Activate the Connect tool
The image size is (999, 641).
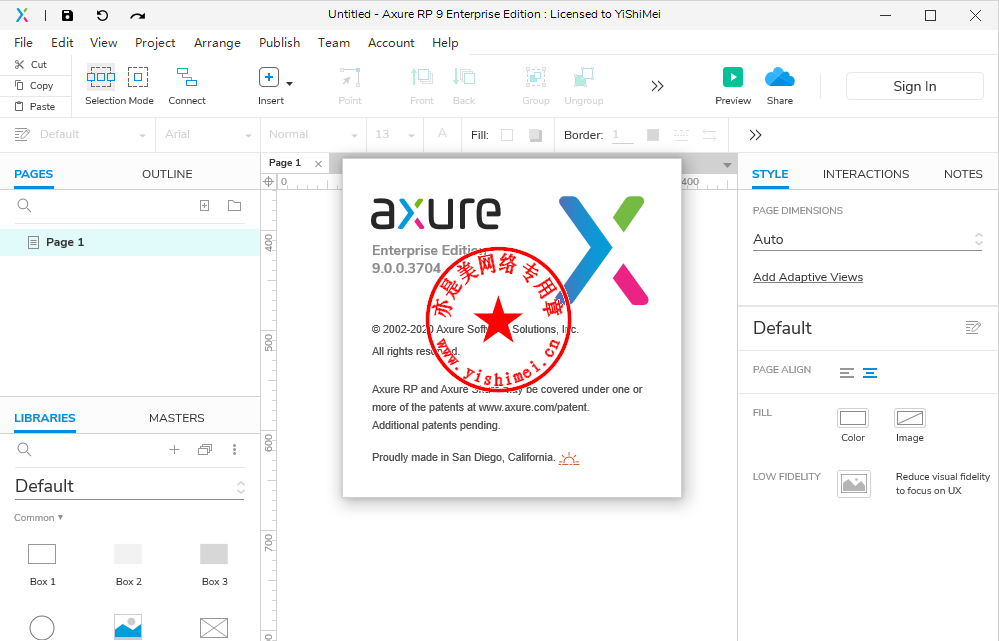click(x=187, y=84)
